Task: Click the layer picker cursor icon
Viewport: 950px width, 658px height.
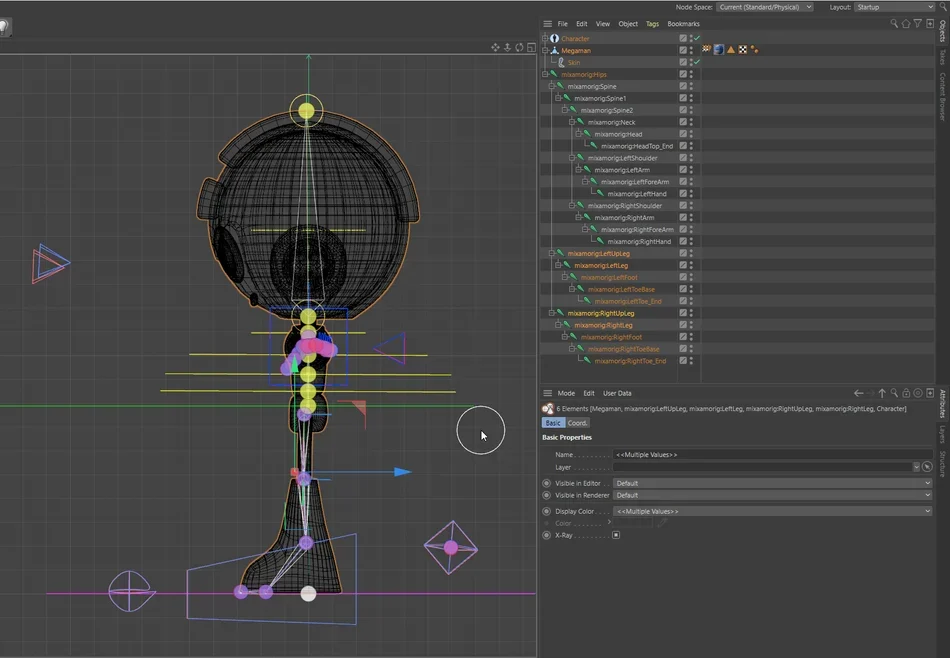Action: coord(927,467)
